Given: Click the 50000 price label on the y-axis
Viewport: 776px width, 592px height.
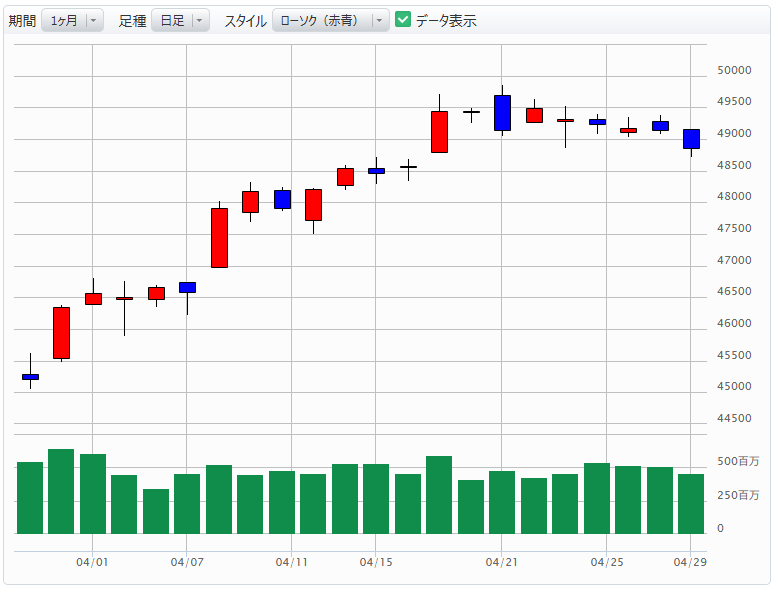Looking at the screenshot, I should coord(734,71).
